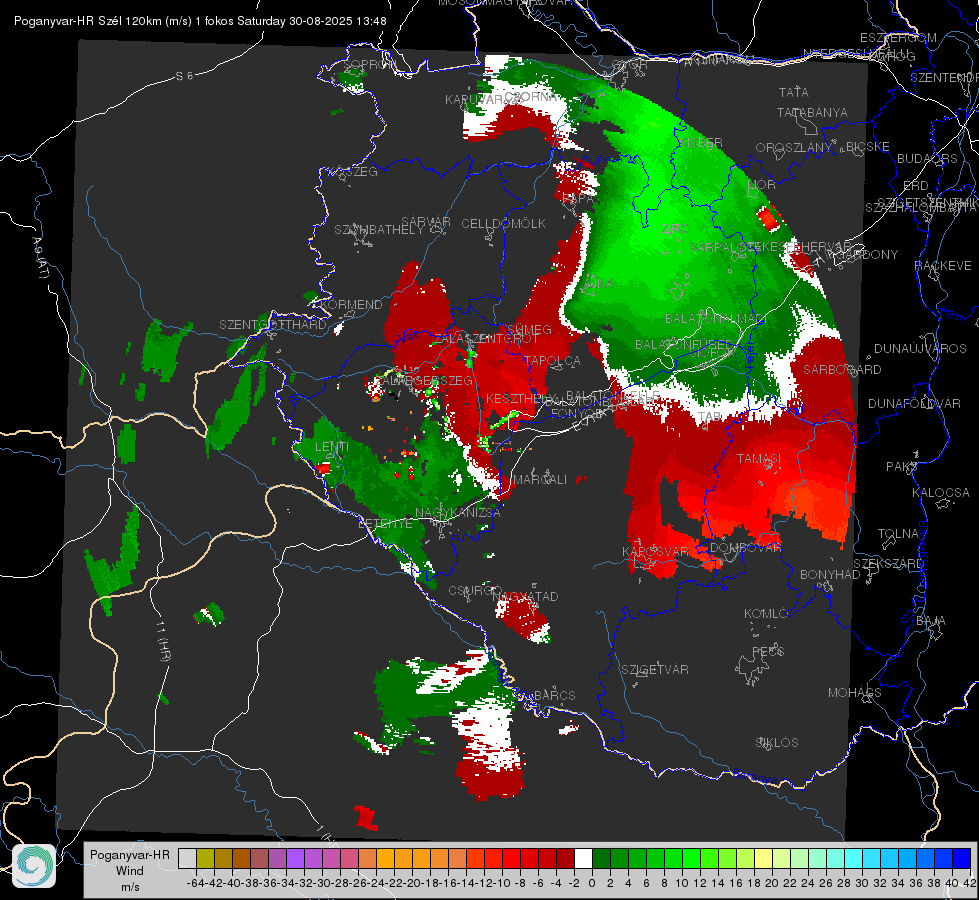This screenshot has width=979, height=900.
Task: Click the SZOMBATHELY city label
Action: pyautogui.click(x=379, y=230)
